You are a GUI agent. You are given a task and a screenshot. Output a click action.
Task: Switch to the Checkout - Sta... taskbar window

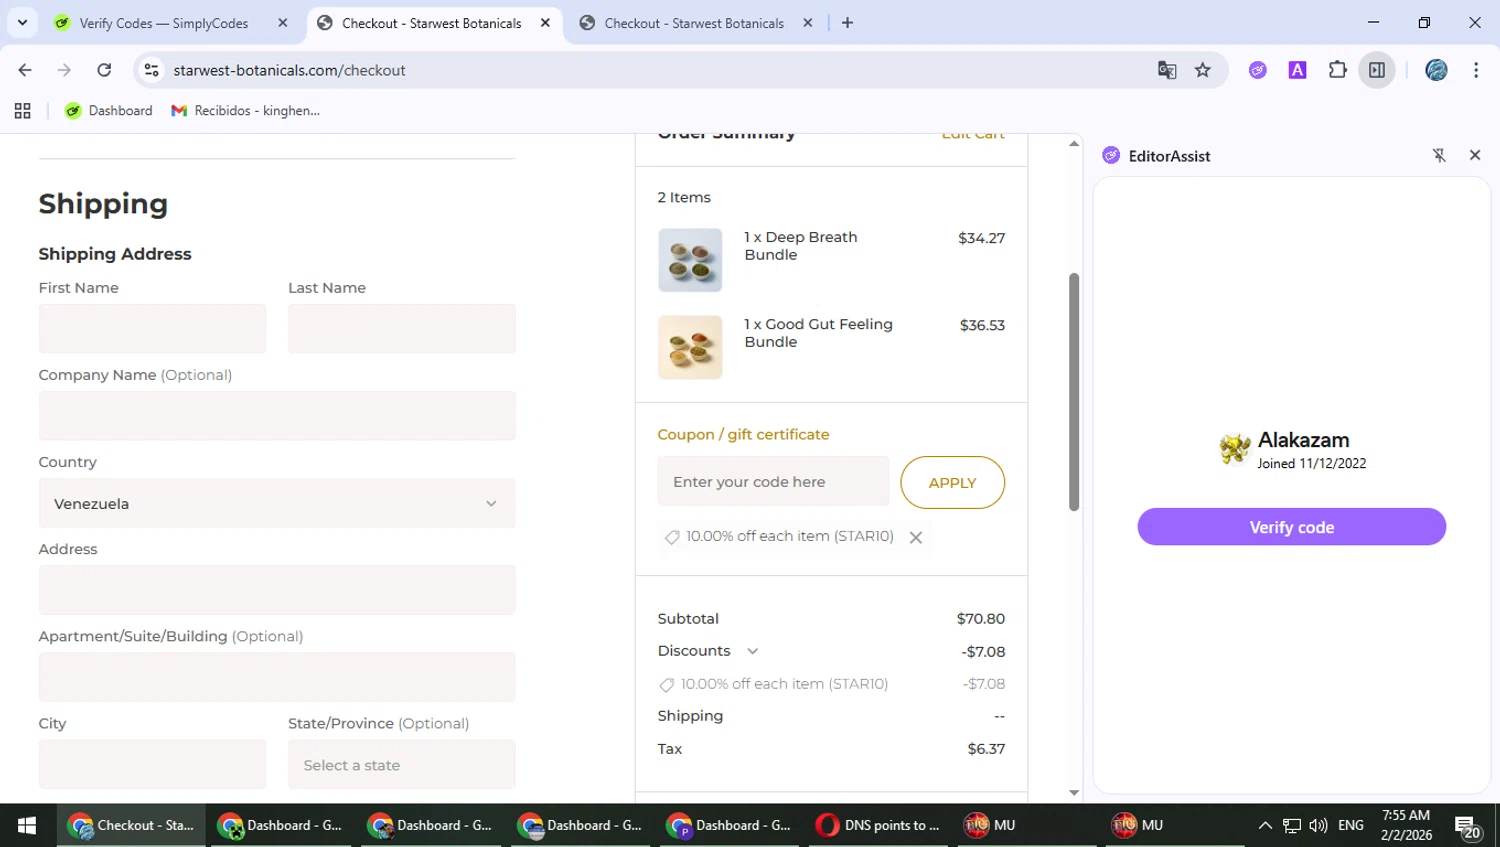[x=131, y=825]
